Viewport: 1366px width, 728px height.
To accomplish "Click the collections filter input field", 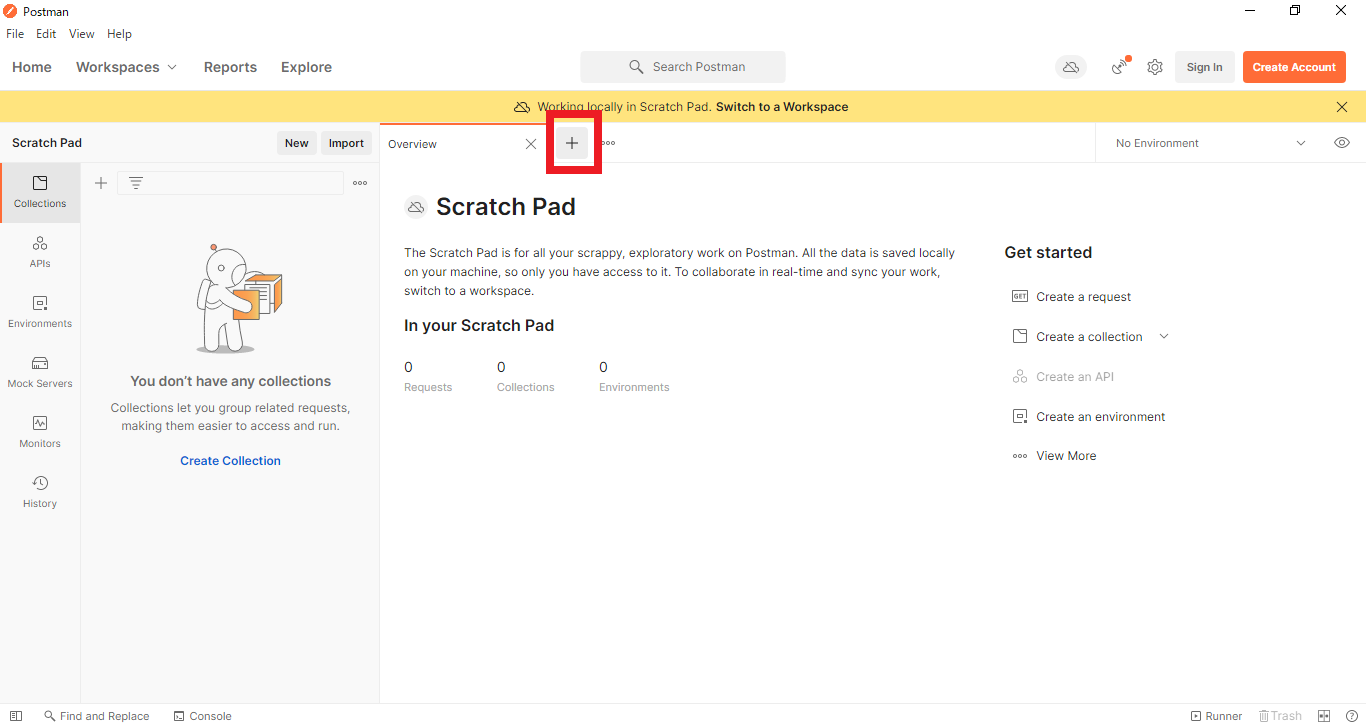I will click(x=230, y=183).
